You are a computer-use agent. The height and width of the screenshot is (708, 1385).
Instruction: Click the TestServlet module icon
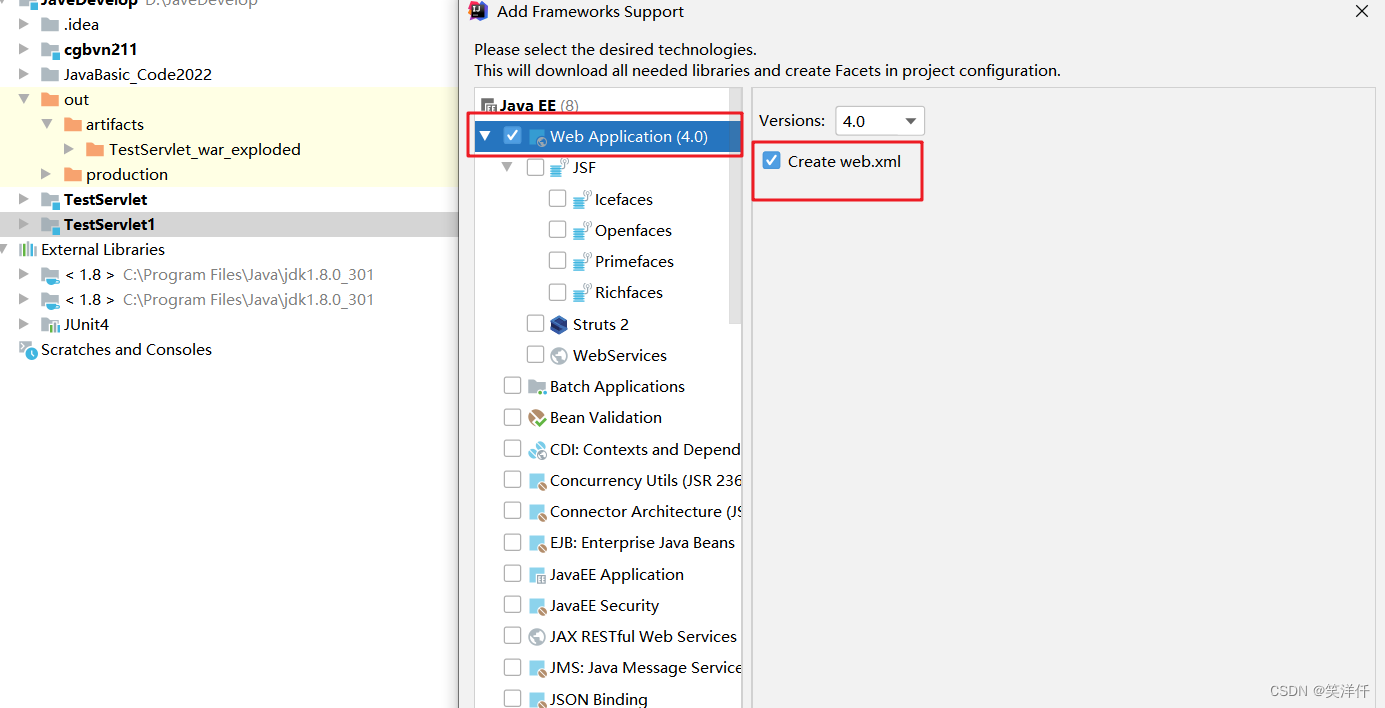click(50, 199)
